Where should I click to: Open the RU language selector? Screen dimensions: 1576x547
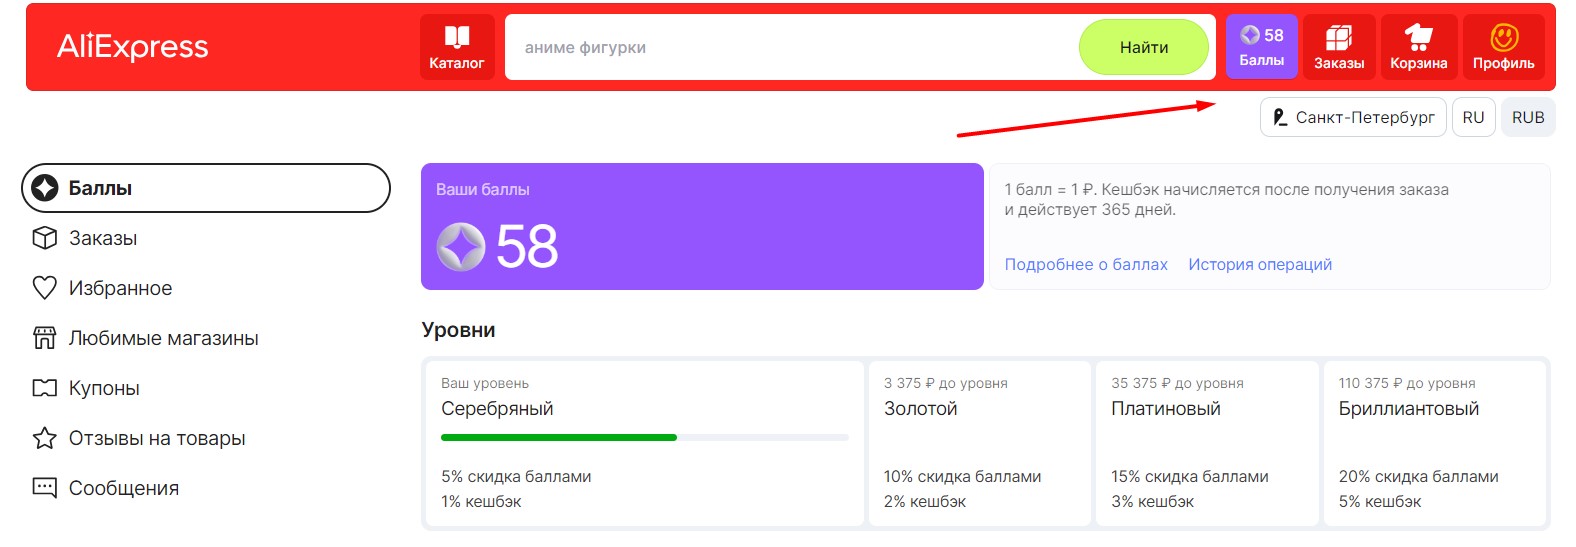[x=1473, y=117]
